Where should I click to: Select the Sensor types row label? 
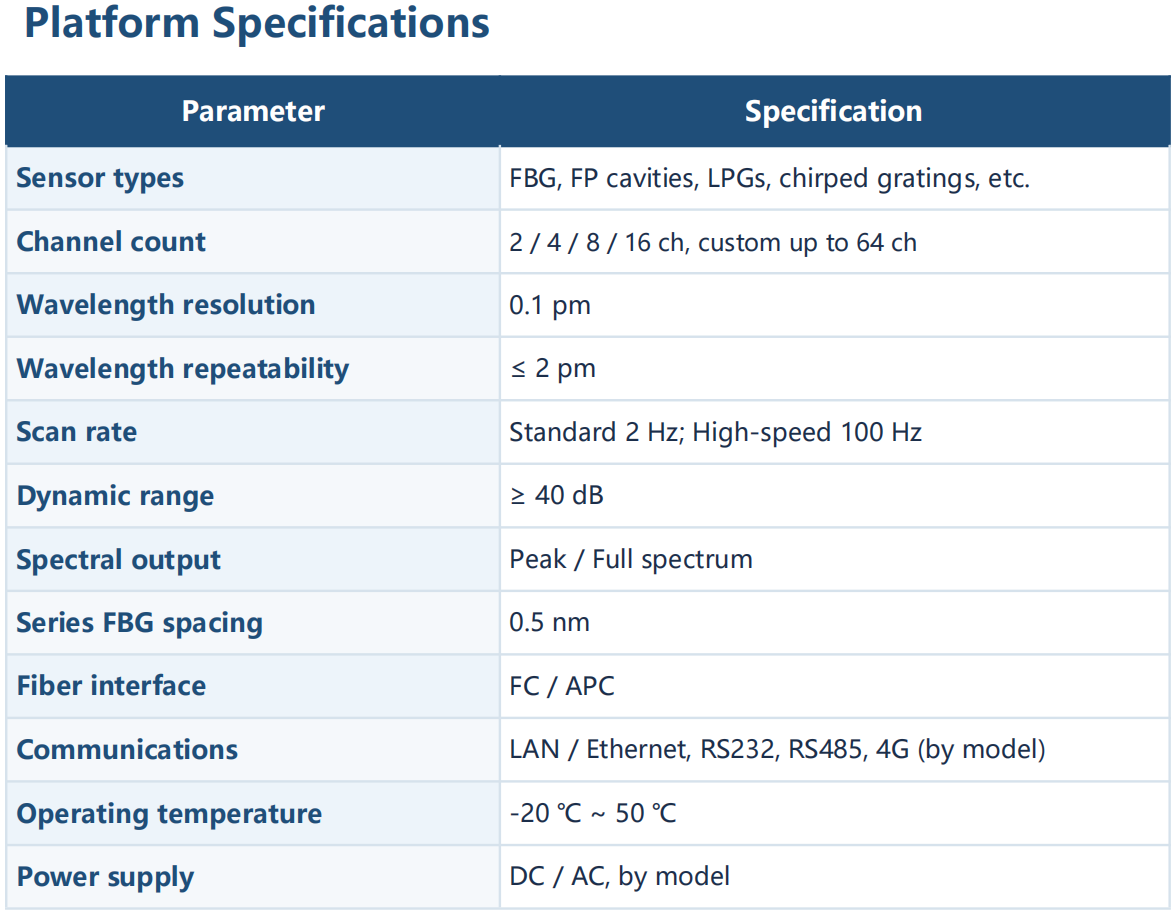(x=100, y=178)
